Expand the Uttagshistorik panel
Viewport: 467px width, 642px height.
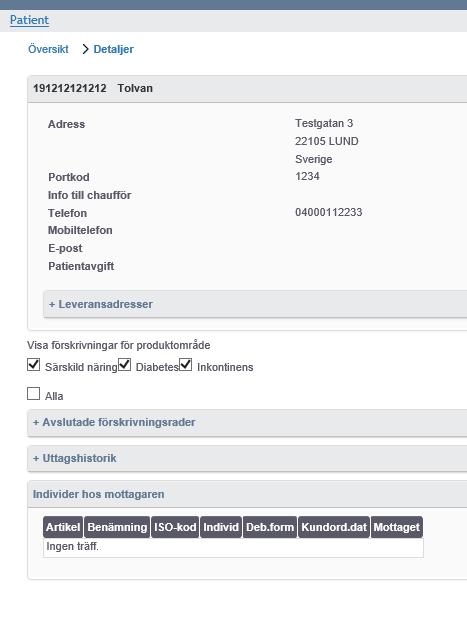tap(74, 458)
